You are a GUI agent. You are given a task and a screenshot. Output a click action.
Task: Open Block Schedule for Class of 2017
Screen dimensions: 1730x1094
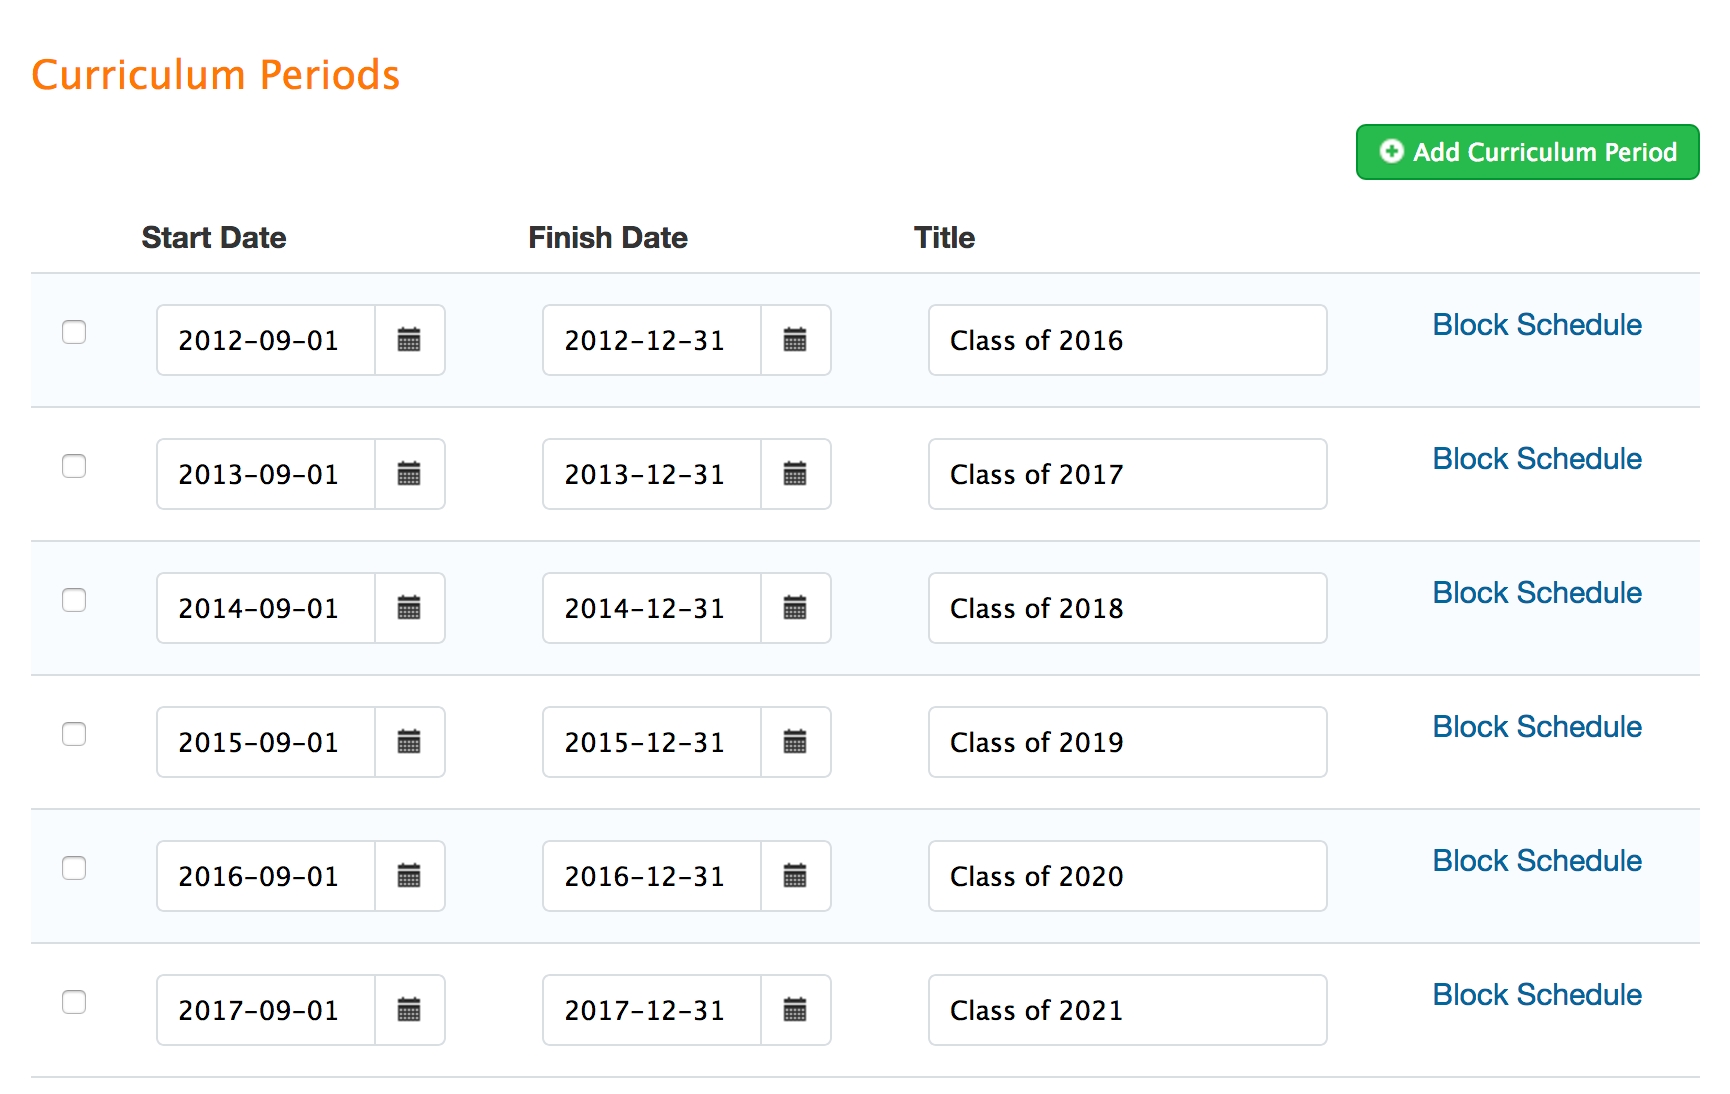pyautogui.click(x=1537, y=459)
